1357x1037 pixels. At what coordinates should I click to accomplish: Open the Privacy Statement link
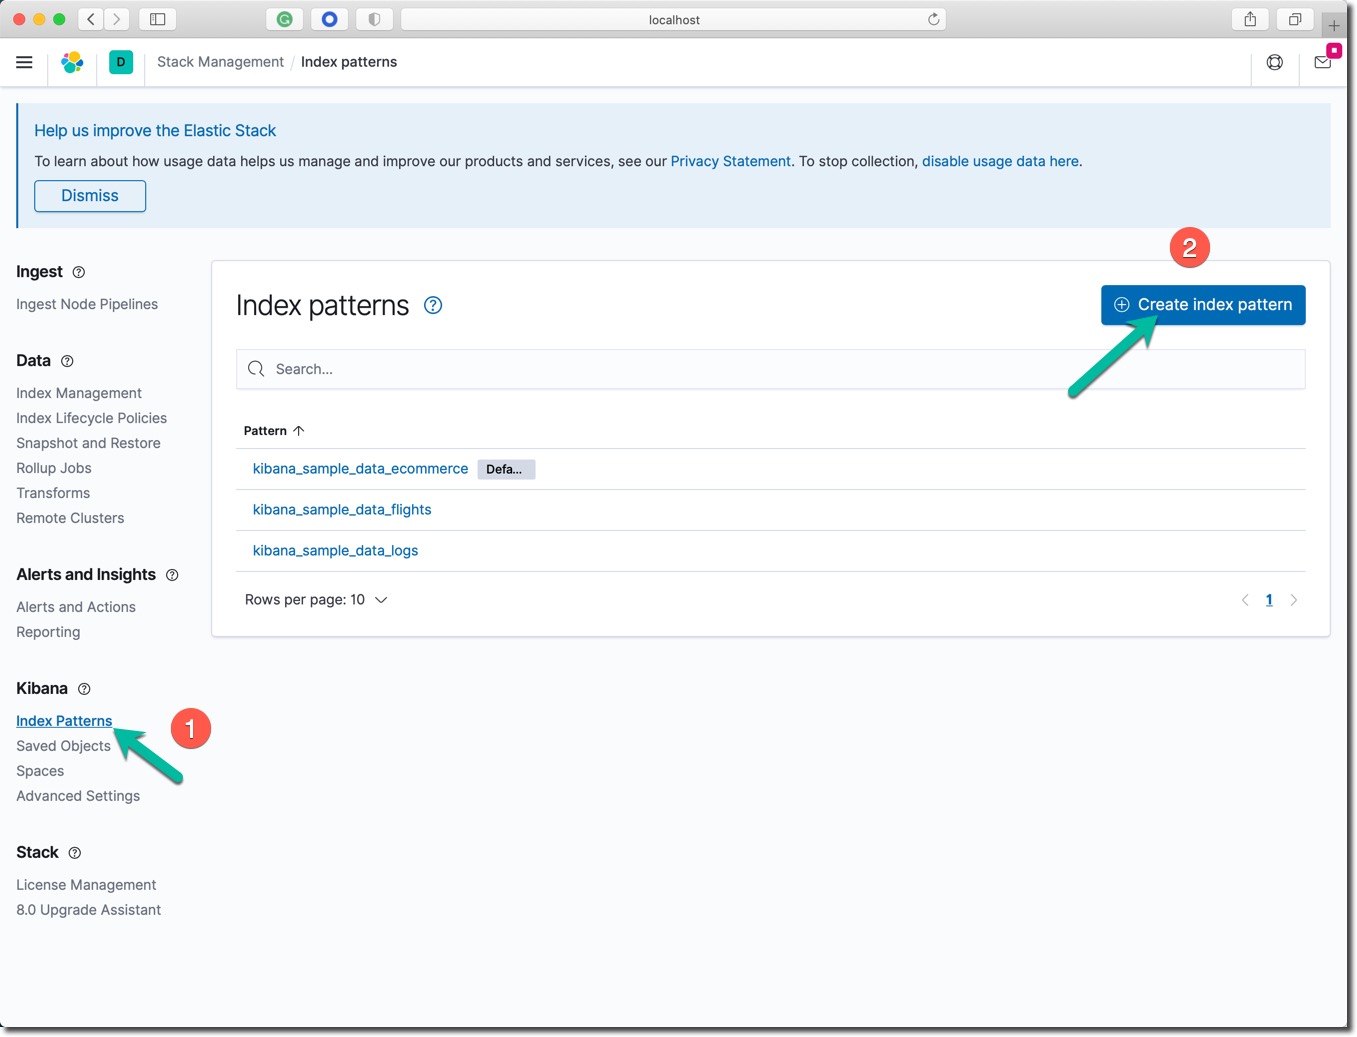click(730, 161)
